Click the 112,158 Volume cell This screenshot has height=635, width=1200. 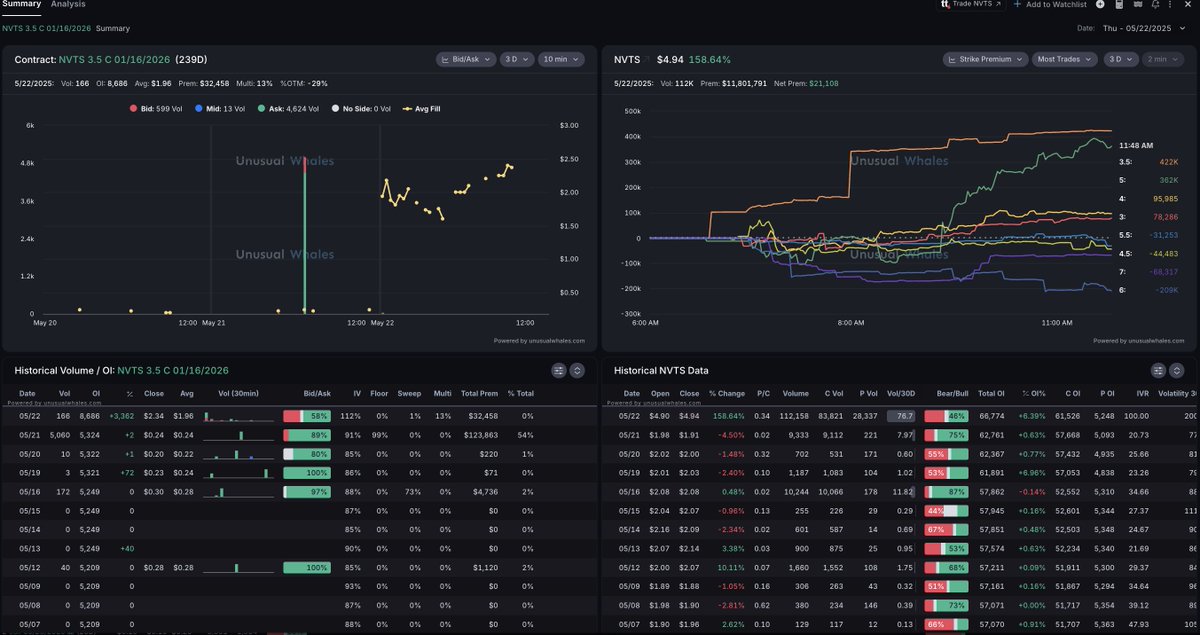point(795,415)
